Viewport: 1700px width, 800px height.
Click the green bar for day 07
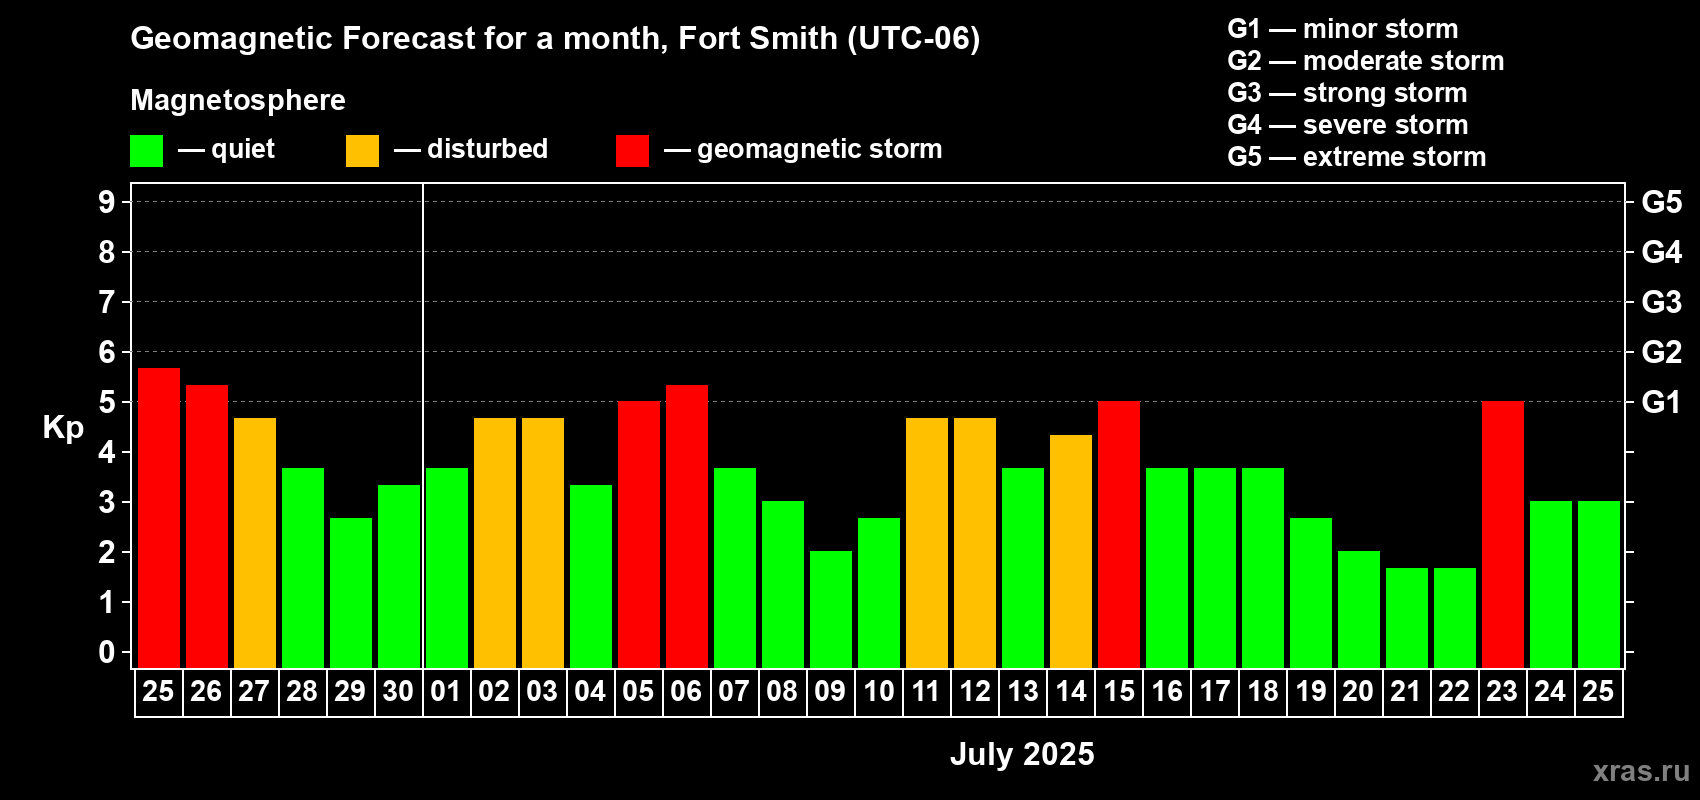click(735, 568)
